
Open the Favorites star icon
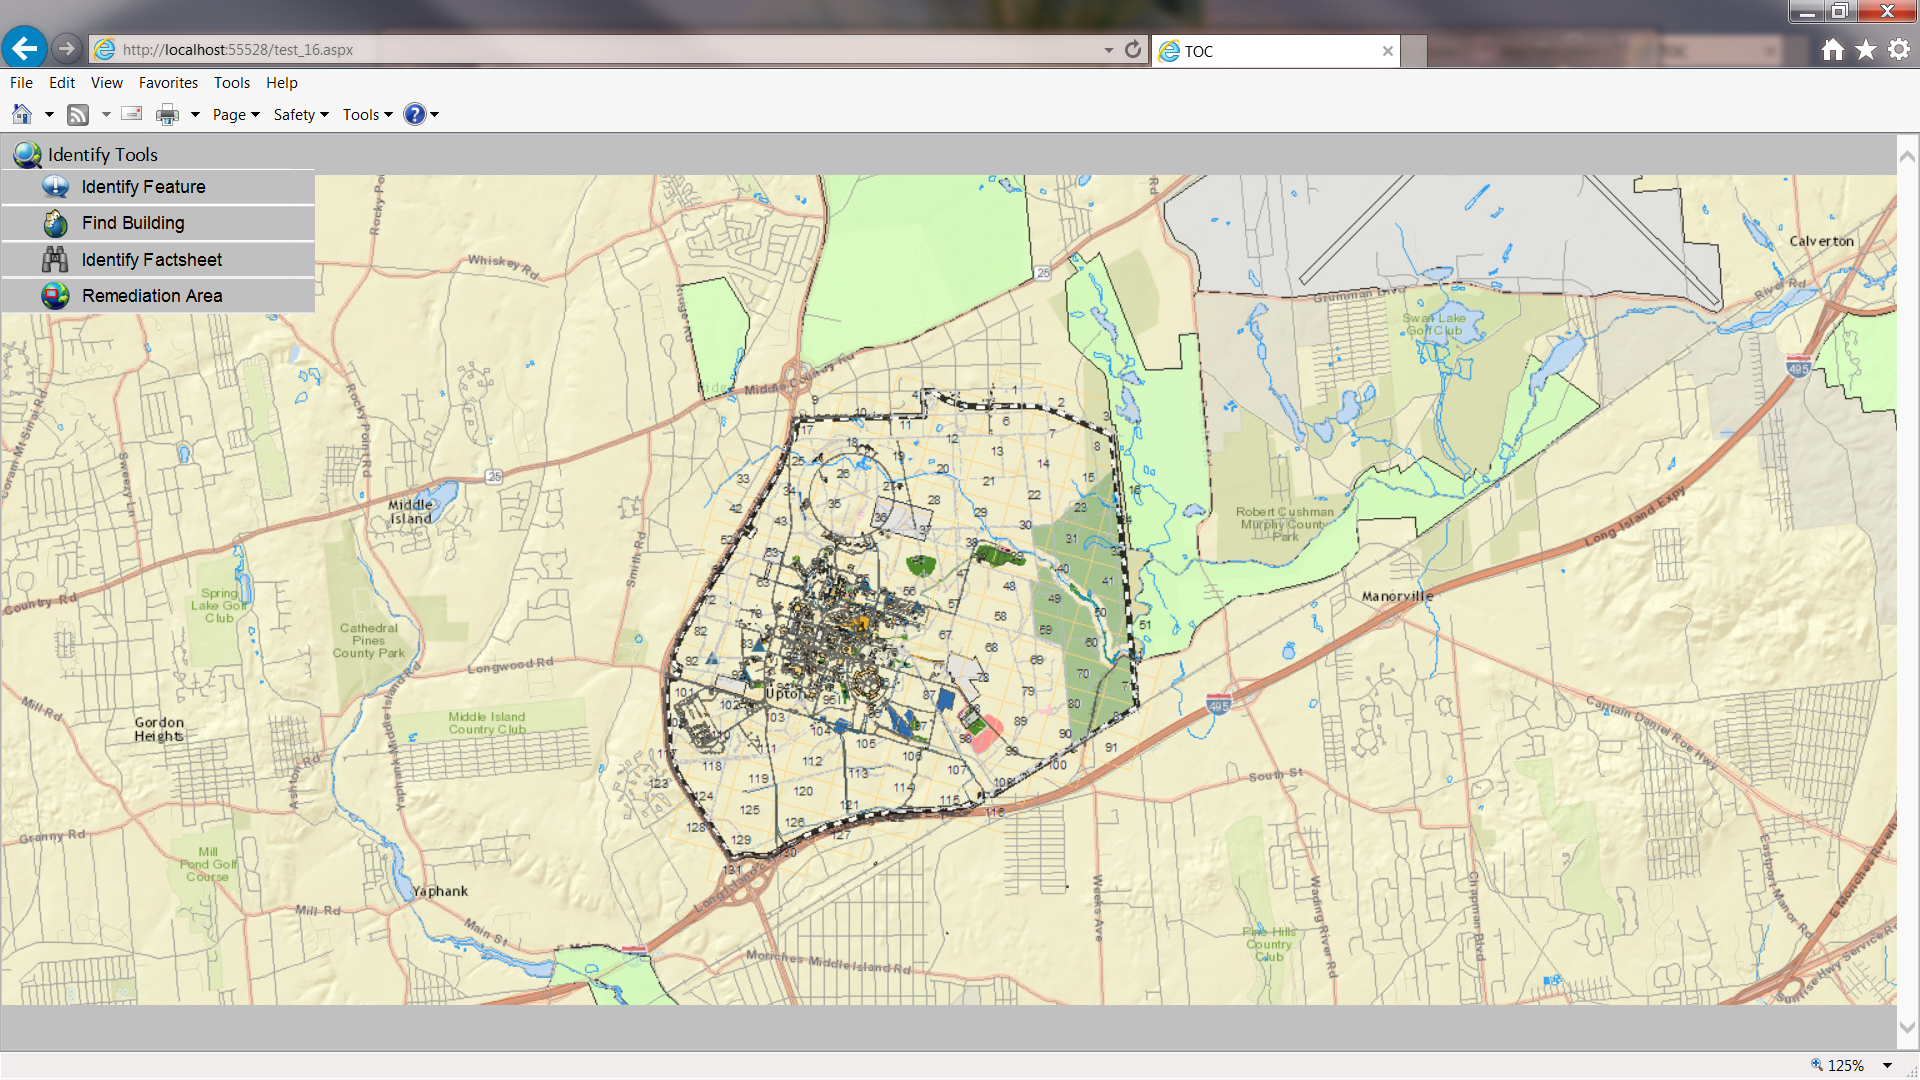tap(1866, 50)
